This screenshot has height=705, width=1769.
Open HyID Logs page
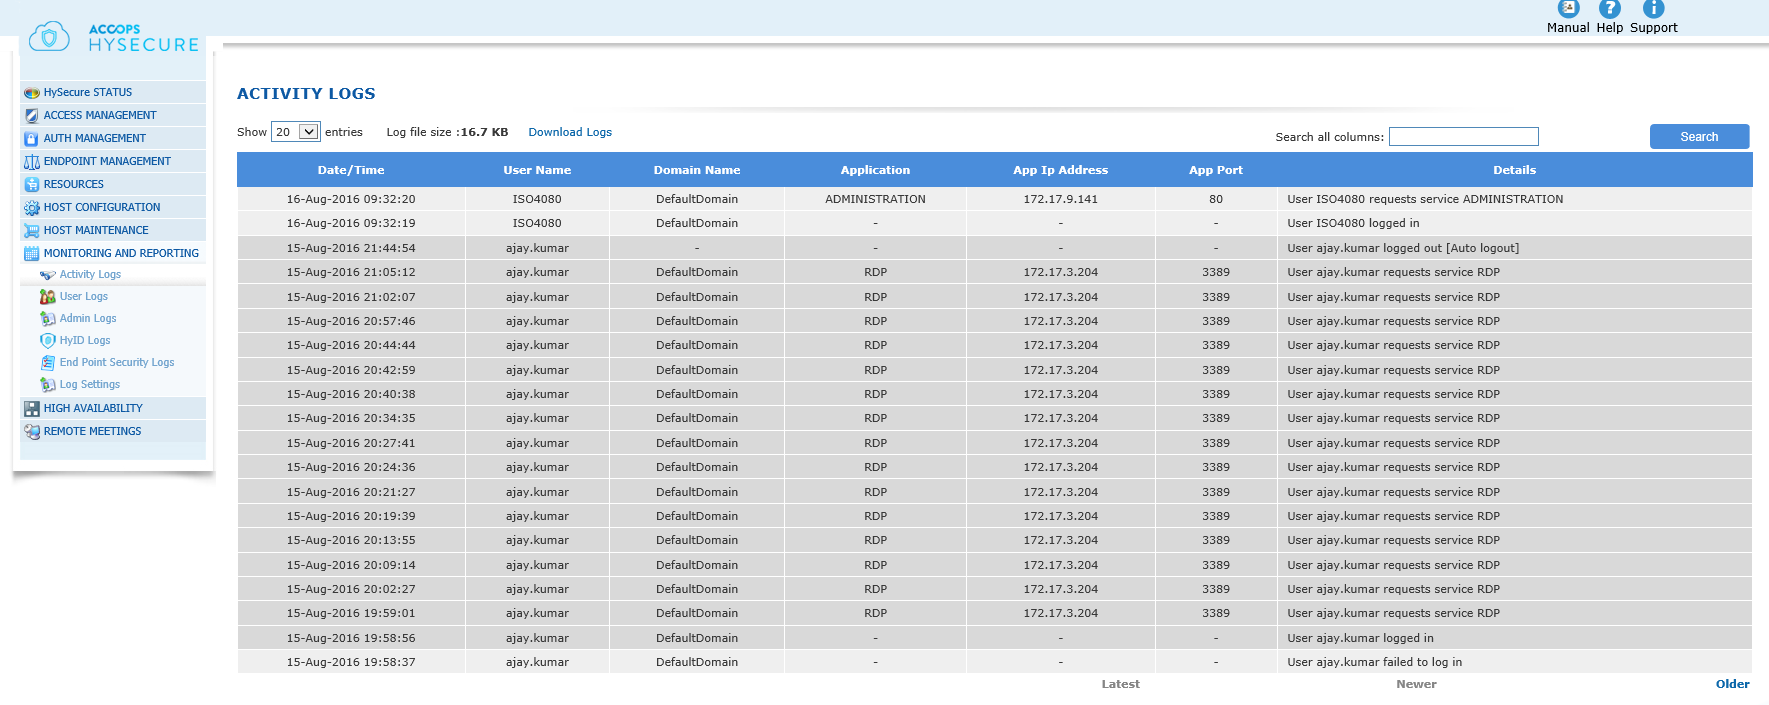tap(85, 340)
